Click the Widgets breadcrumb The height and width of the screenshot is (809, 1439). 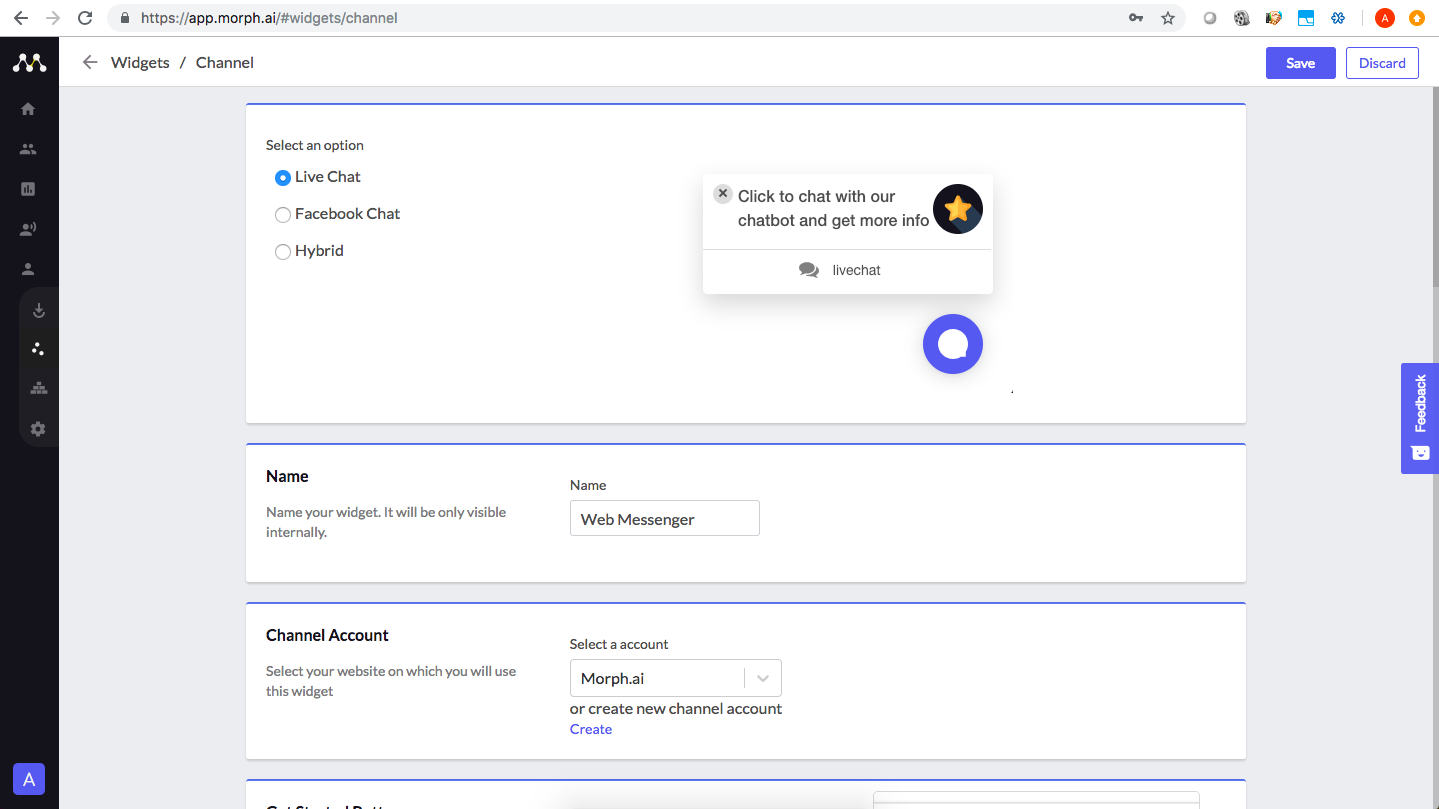[140, 62]
